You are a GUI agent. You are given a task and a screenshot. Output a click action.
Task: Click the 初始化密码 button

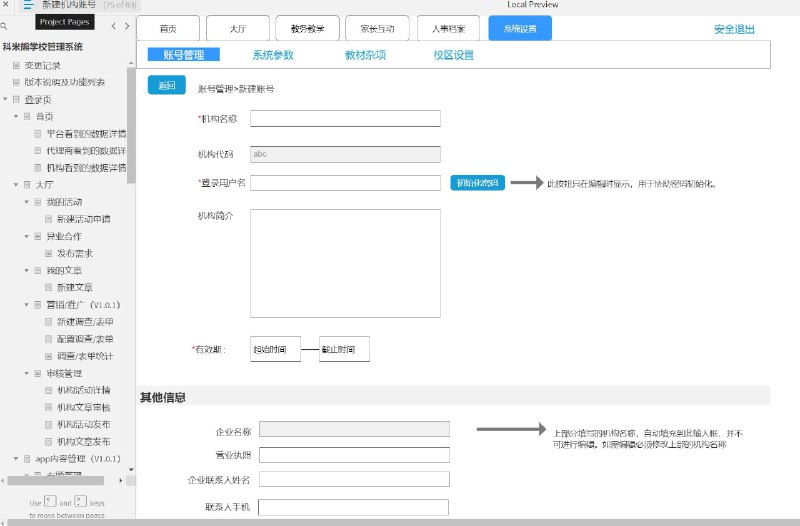pyautogui.click(x=478, y=183)
